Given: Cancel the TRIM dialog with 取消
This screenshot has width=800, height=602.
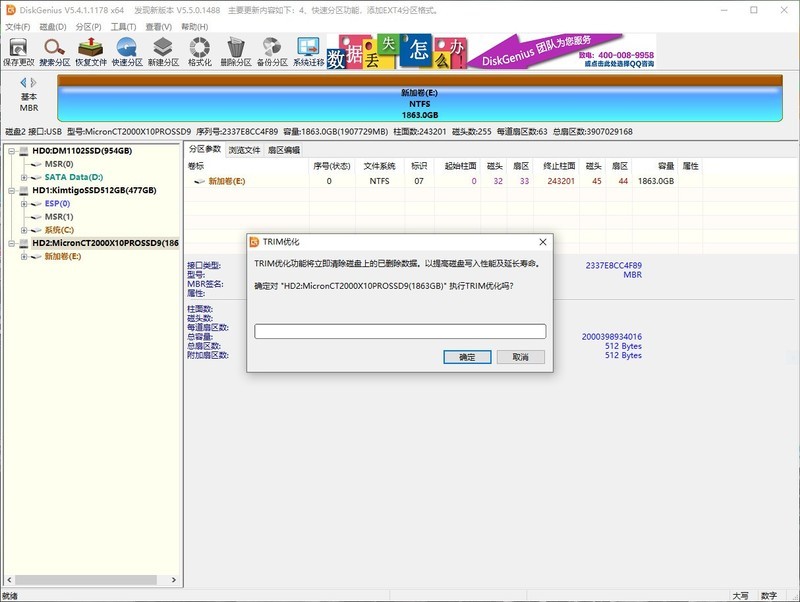Looking at the screenshot, I should click(520, 357).
